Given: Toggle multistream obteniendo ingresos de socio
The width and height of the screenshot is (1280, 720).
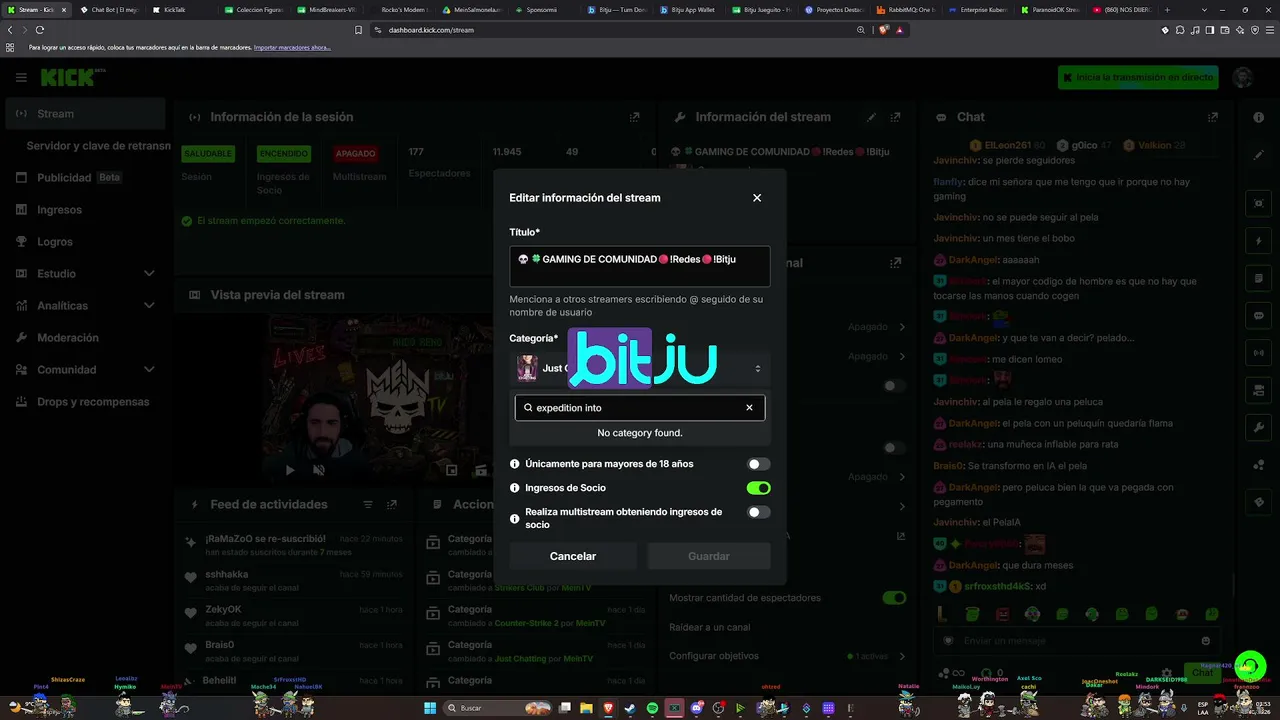Looking at the screenshot, I should pyautogui.click(x=759, y=512).
